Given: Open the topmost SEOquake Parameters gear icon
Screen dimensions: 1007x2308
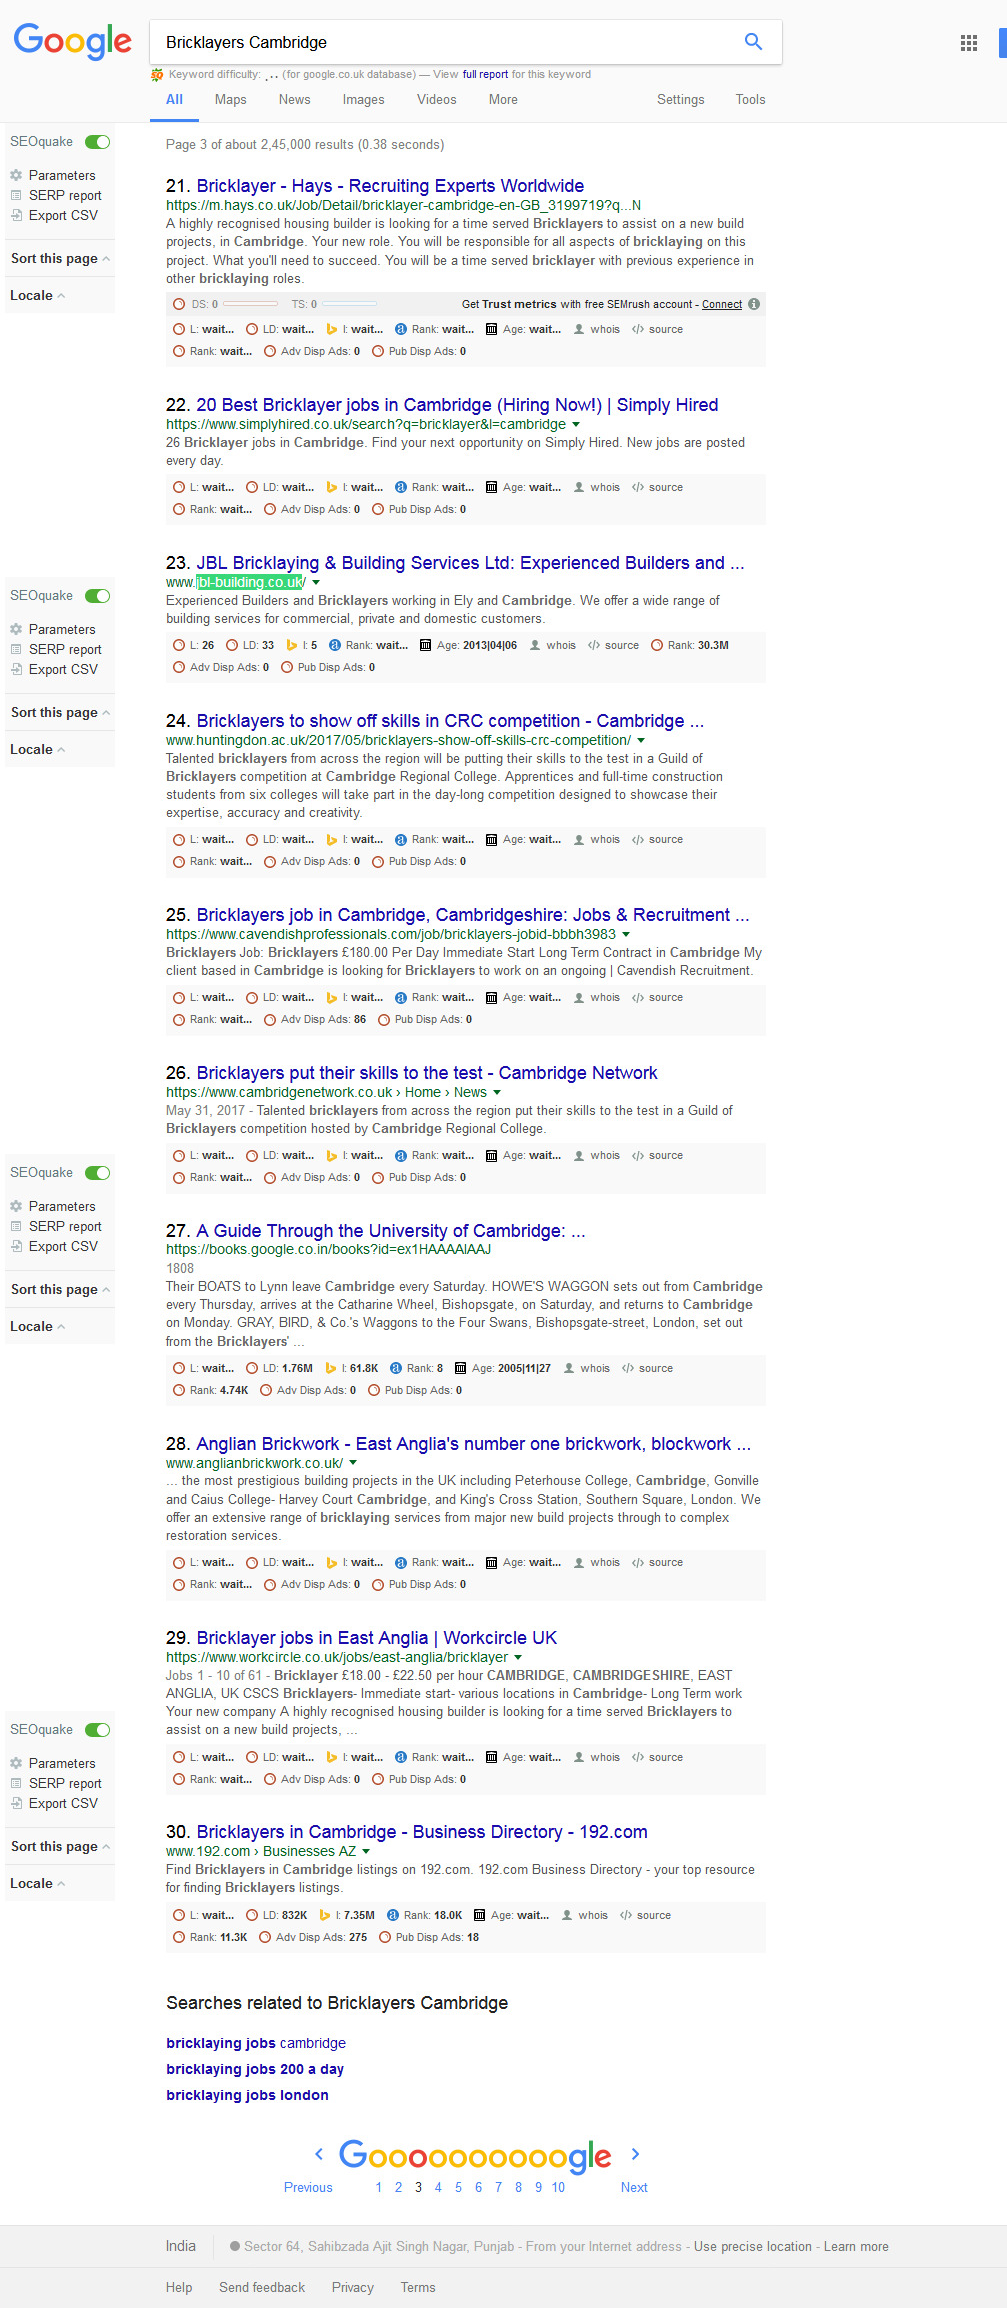Looking at the screenshot, I should coord(16,175).
